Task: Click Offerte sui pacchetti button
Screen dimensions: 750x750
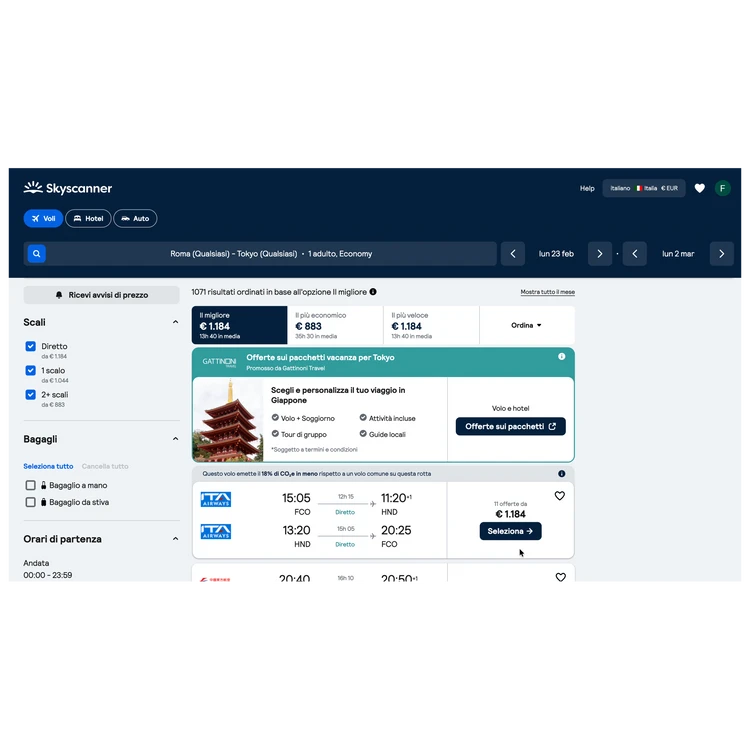Action: (510, 426)
